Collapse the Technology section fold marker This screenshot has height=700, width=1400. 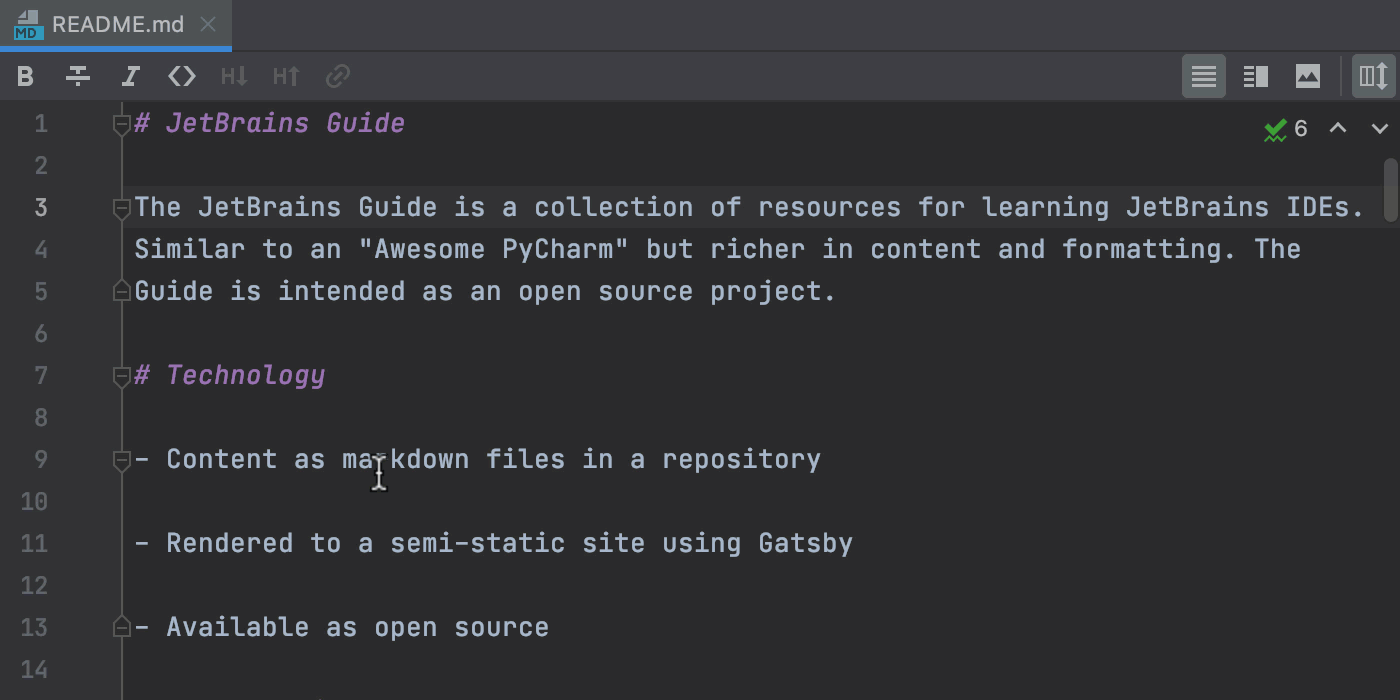point(121,375)
